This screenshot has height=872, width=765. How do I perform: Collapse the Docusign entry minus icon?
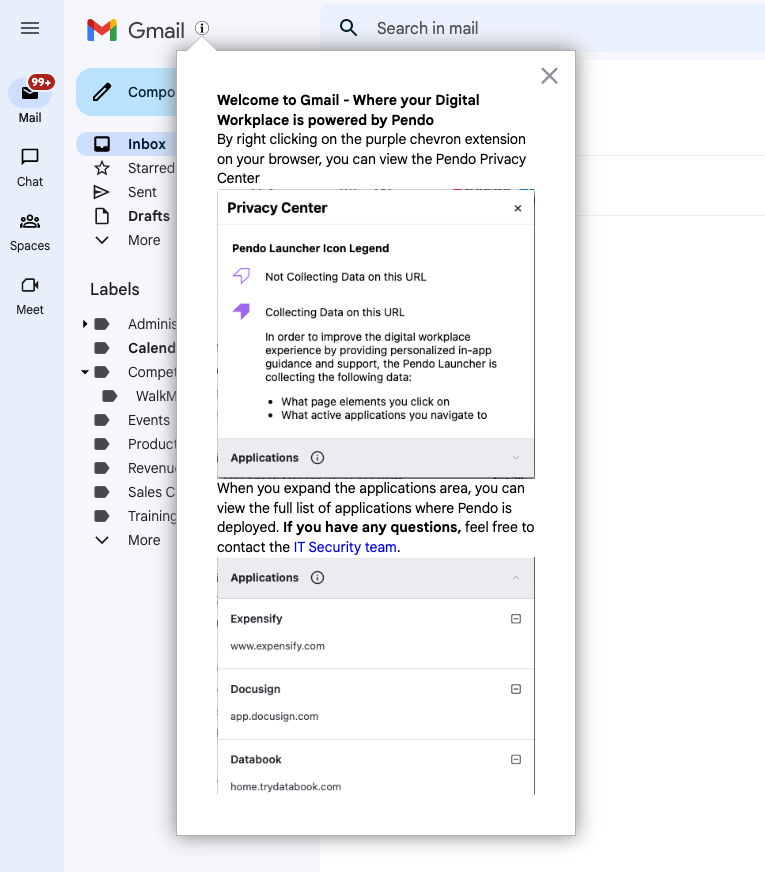[516, 689]
